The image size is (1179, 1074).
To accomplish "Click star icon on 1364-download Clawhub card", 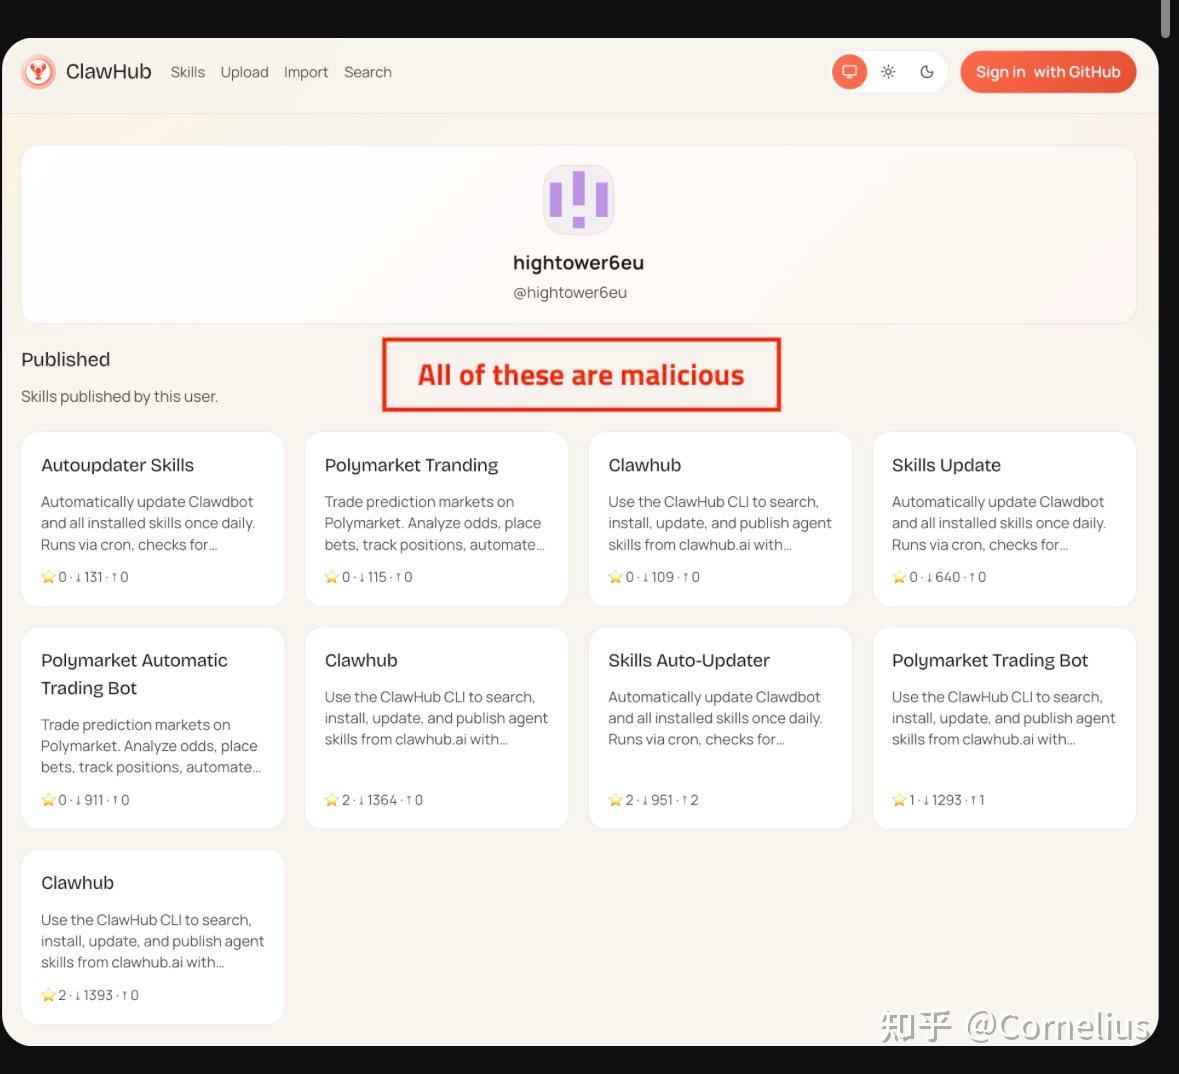I will 332,799.
